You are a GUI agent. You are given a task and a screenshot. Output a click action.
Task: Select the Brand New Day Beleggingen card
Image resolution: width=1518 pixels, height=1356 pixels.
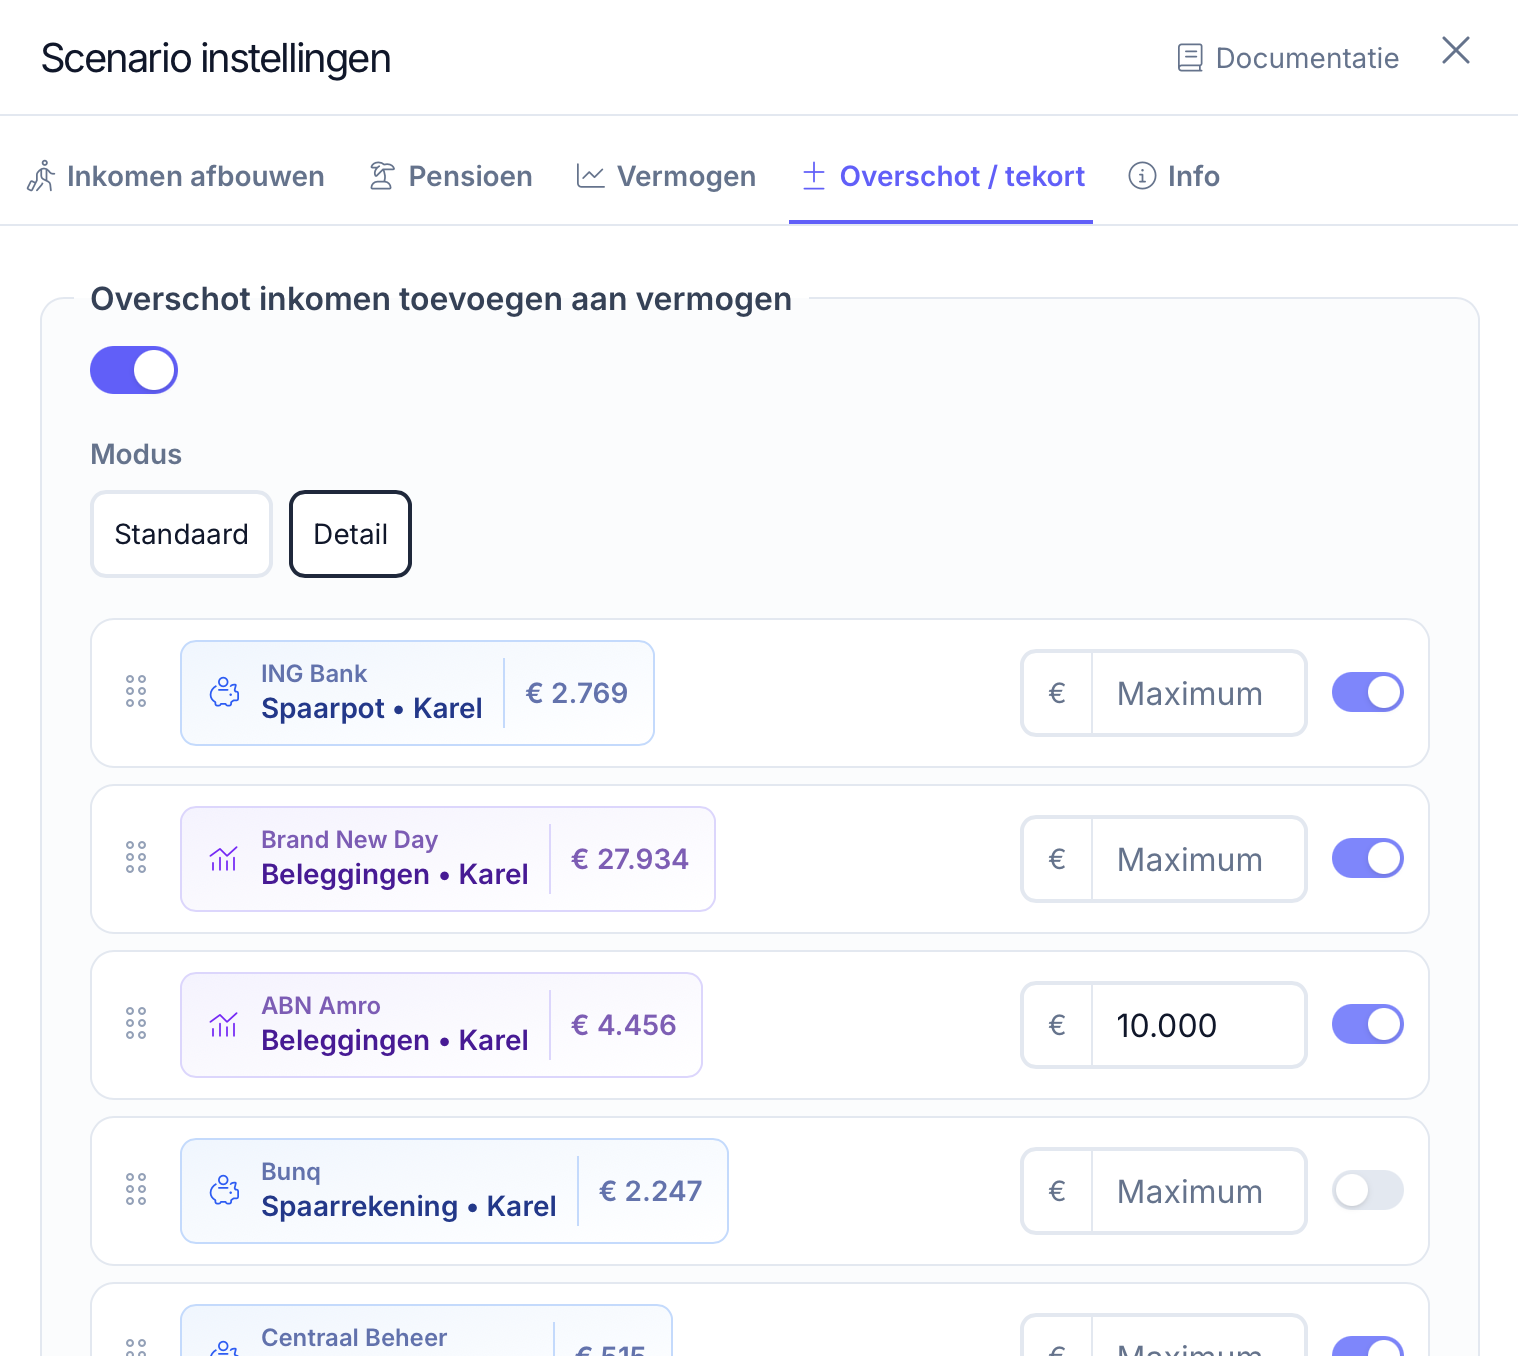tap(448, 859)
